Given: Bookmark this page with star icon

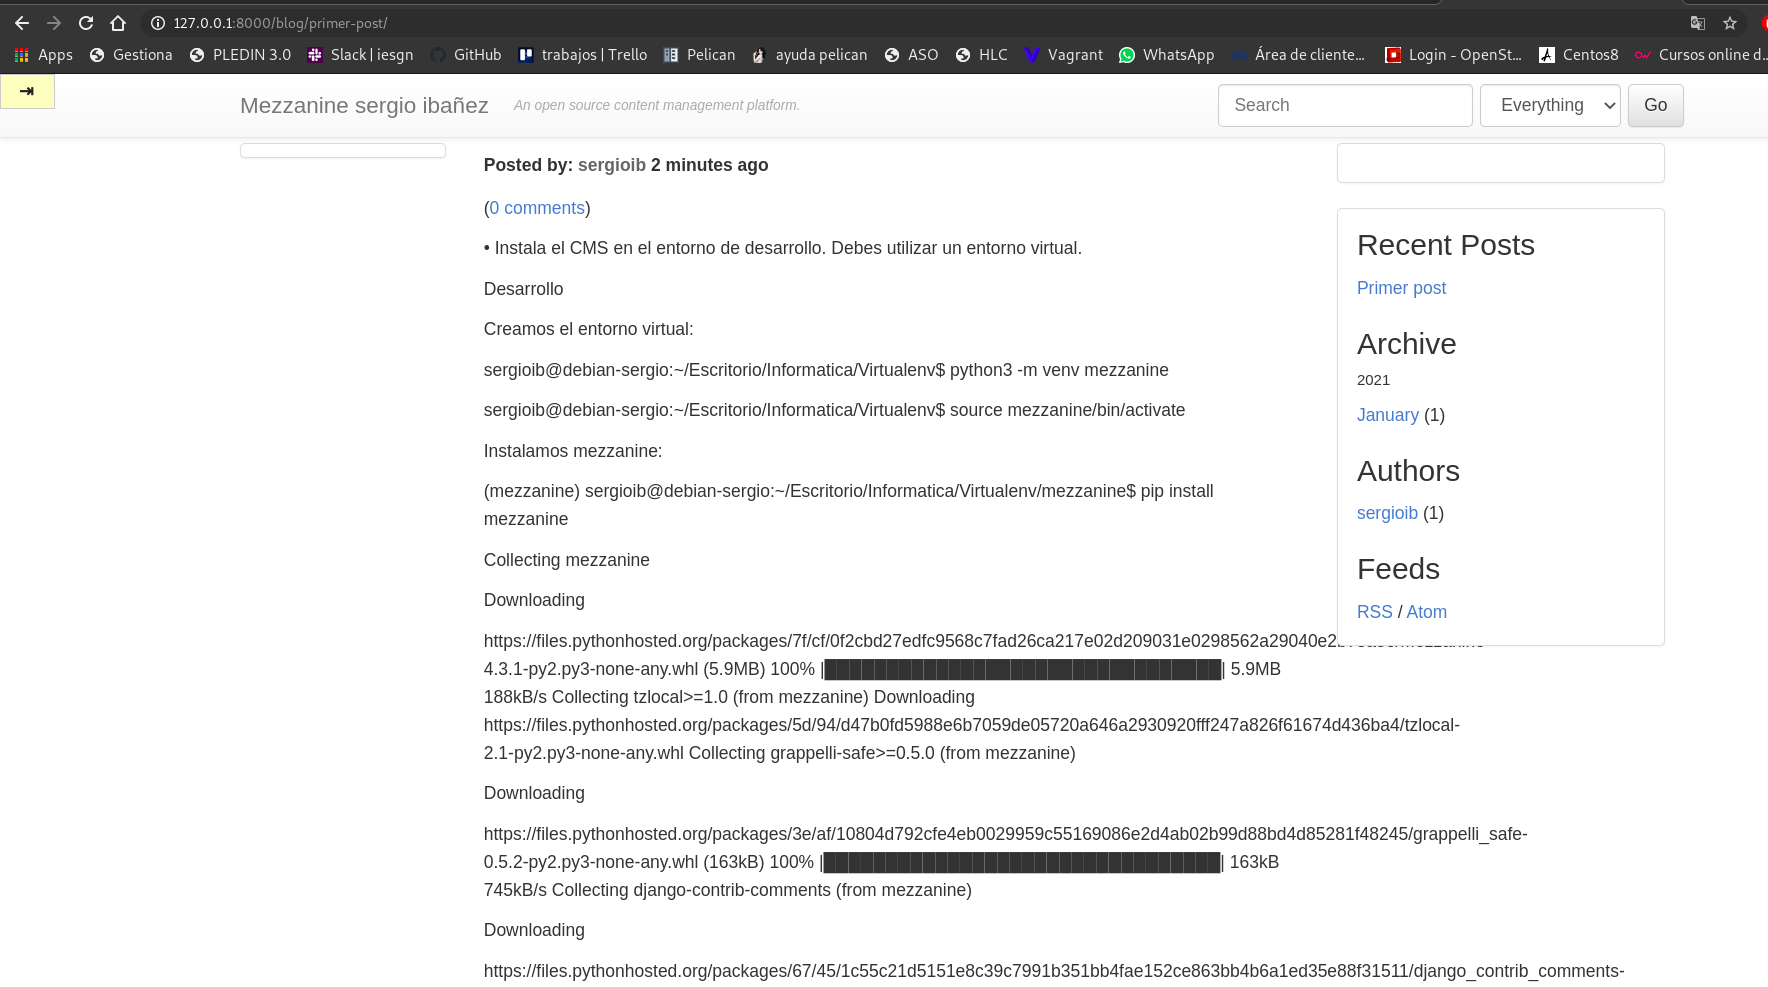Looking at the screenshot, I should click(x=1730, y=23).
